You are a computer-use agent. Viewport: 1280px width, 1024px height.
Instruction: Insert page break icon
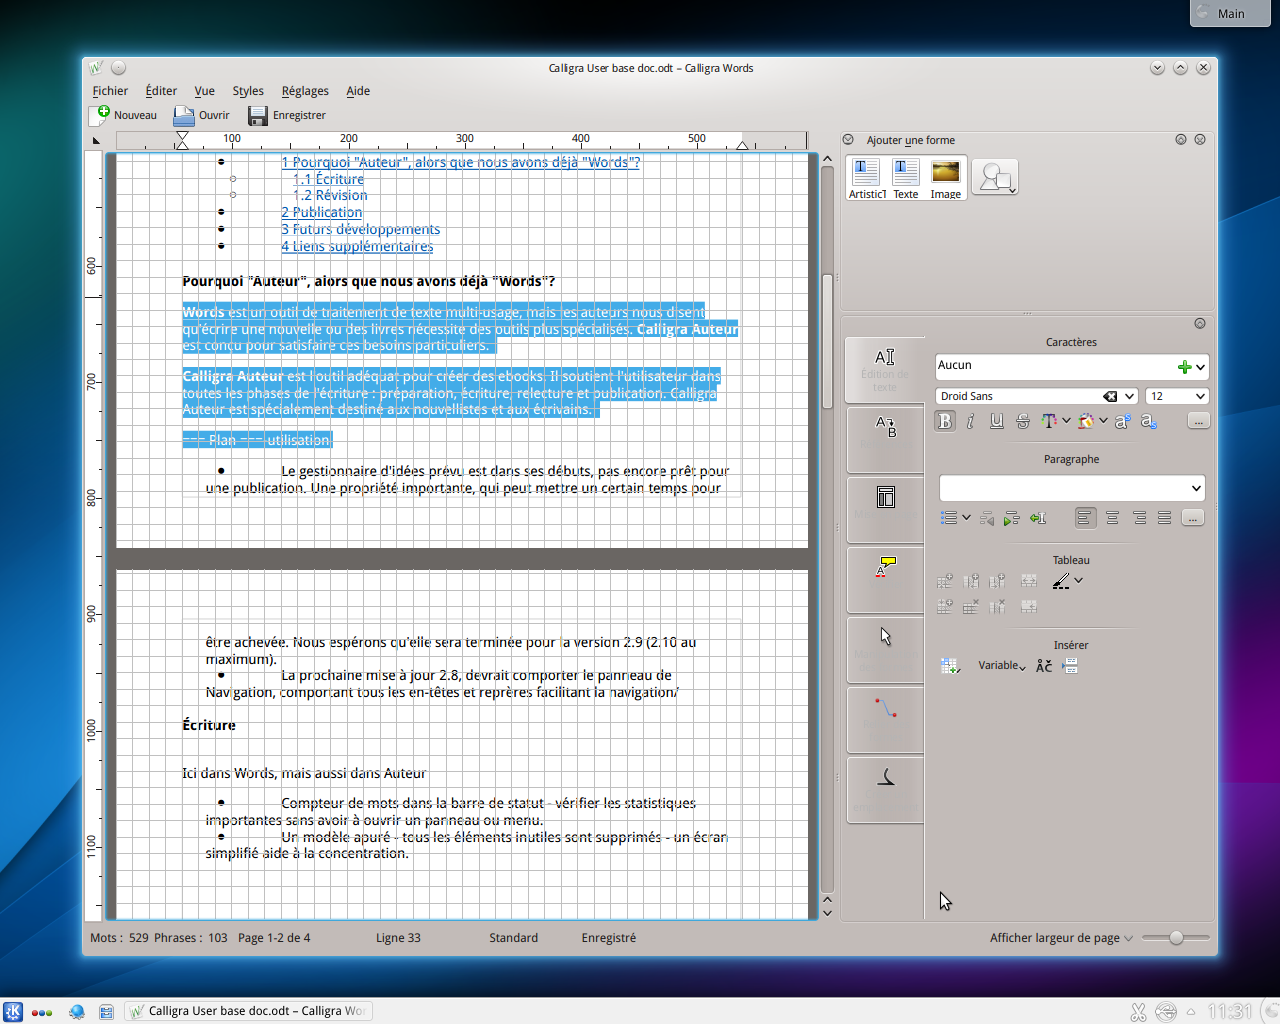1070,666
